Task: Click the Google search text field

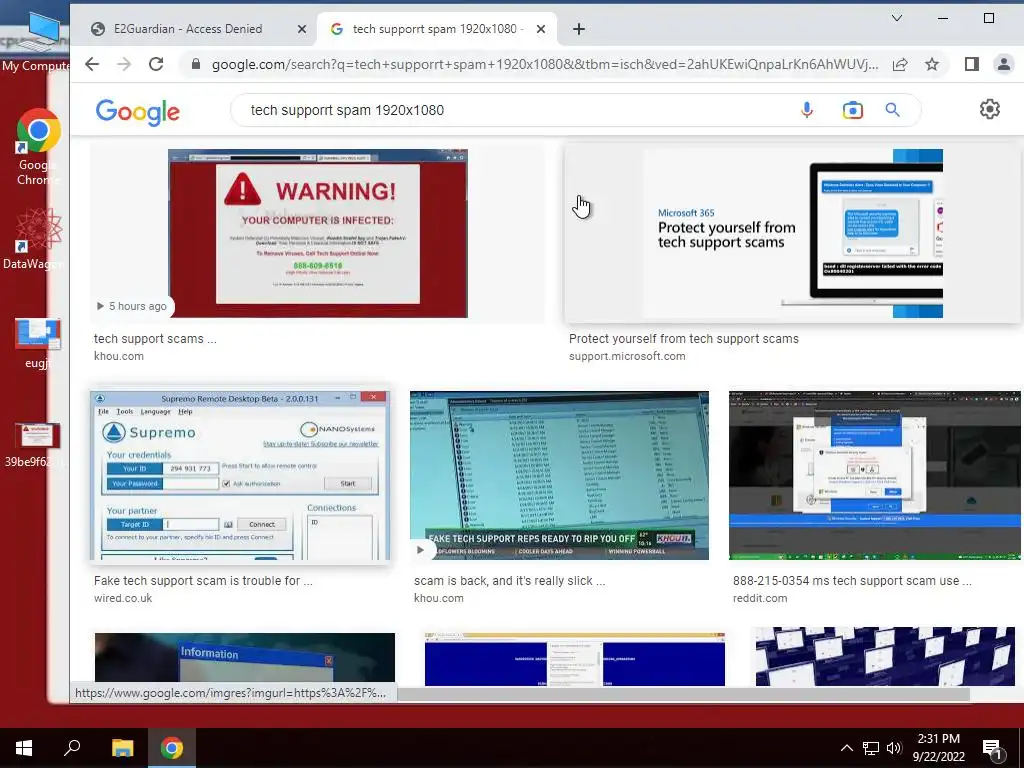Action: [x=516, y=110]
